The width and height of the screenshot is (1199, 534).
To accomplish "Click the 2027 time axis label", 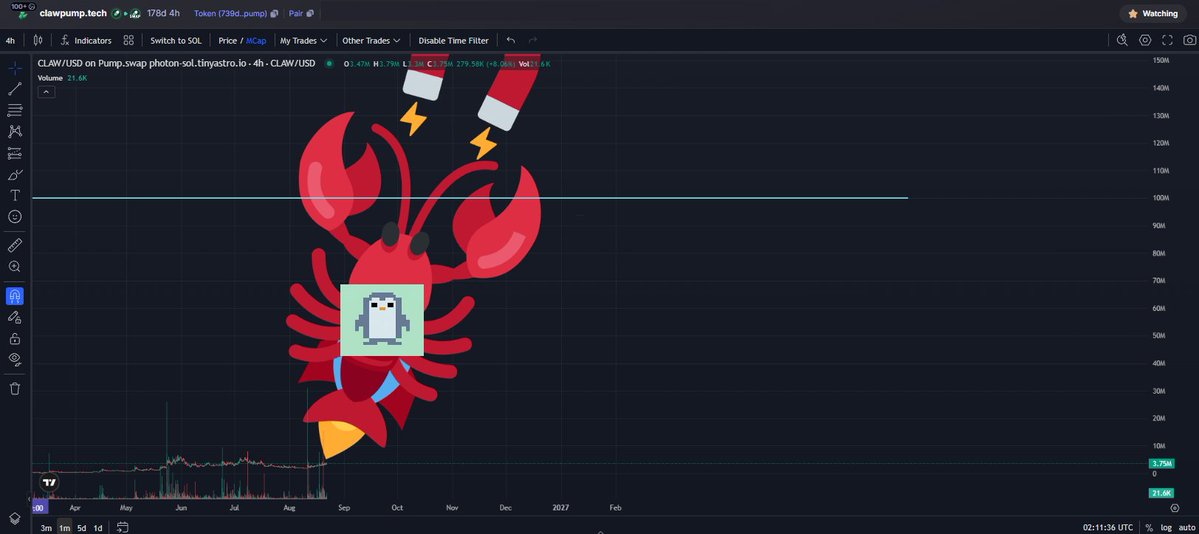I will click(561, 507).
